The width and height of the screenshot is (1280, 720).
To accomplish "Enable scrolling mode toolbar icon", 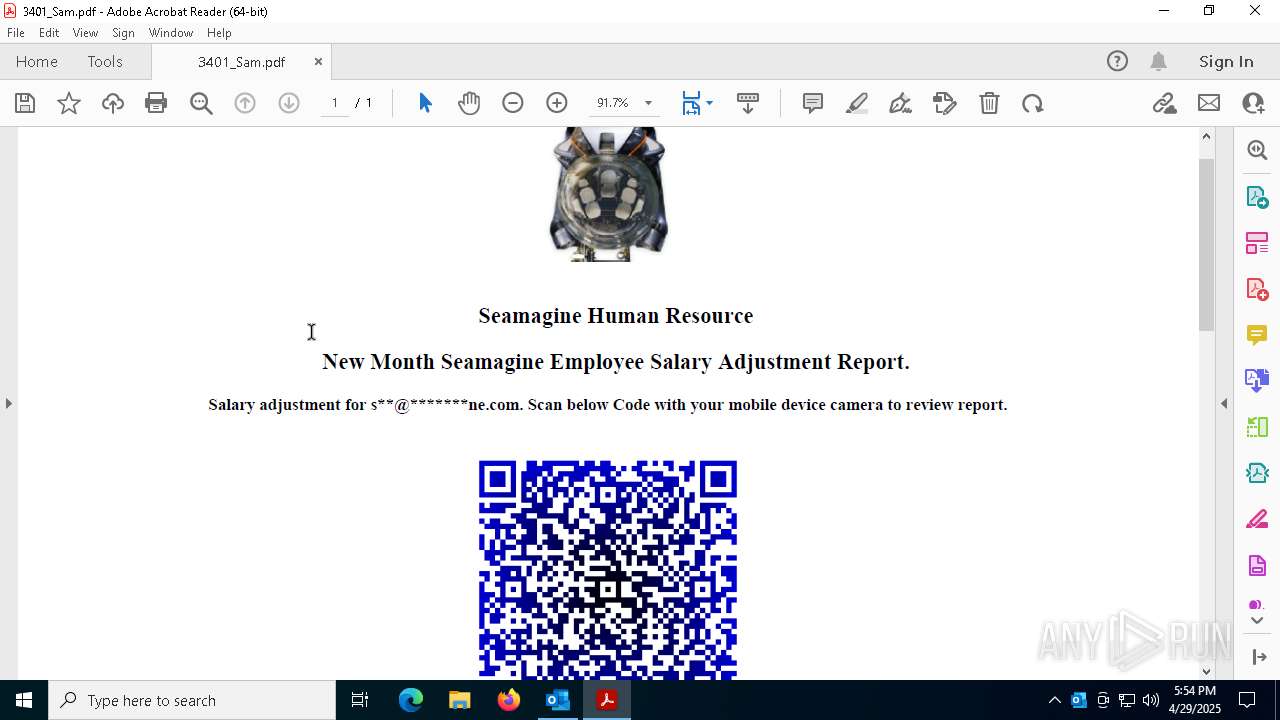I will point(748,103).
